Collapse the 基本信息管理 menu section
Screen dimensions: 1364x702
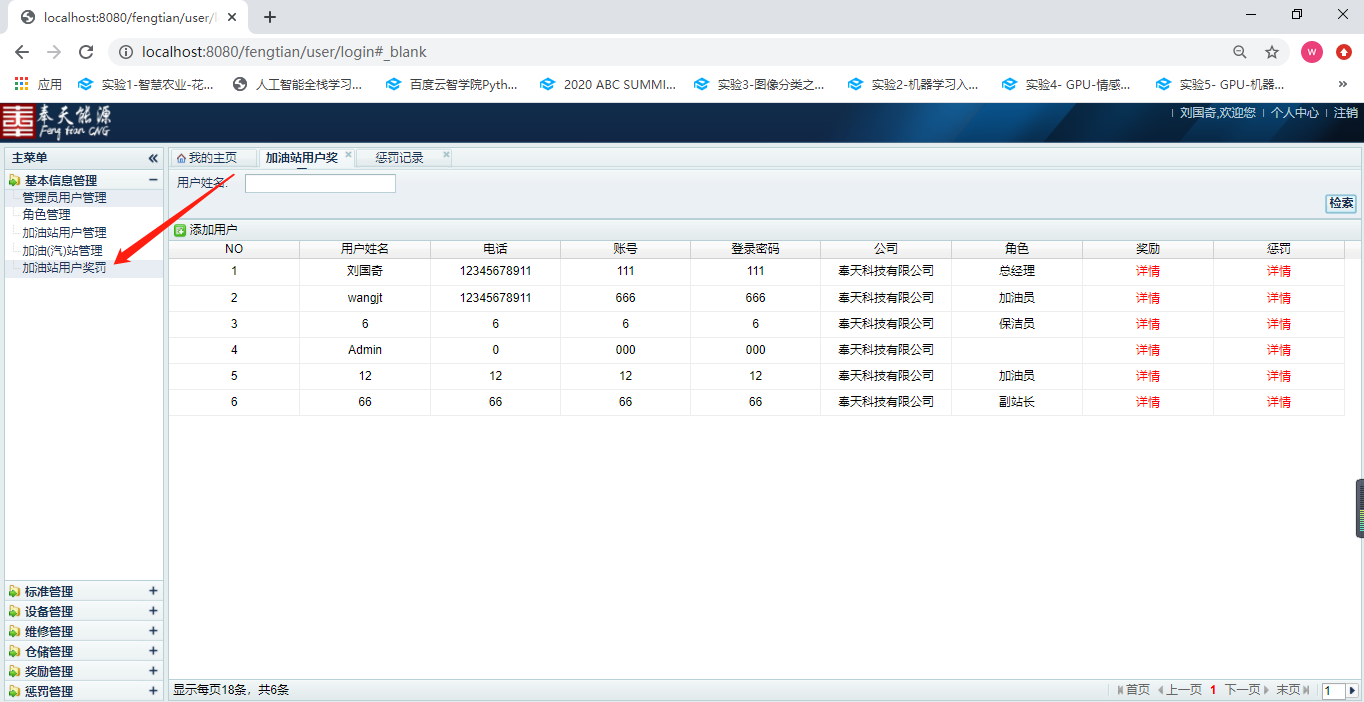tap(153, 180)
